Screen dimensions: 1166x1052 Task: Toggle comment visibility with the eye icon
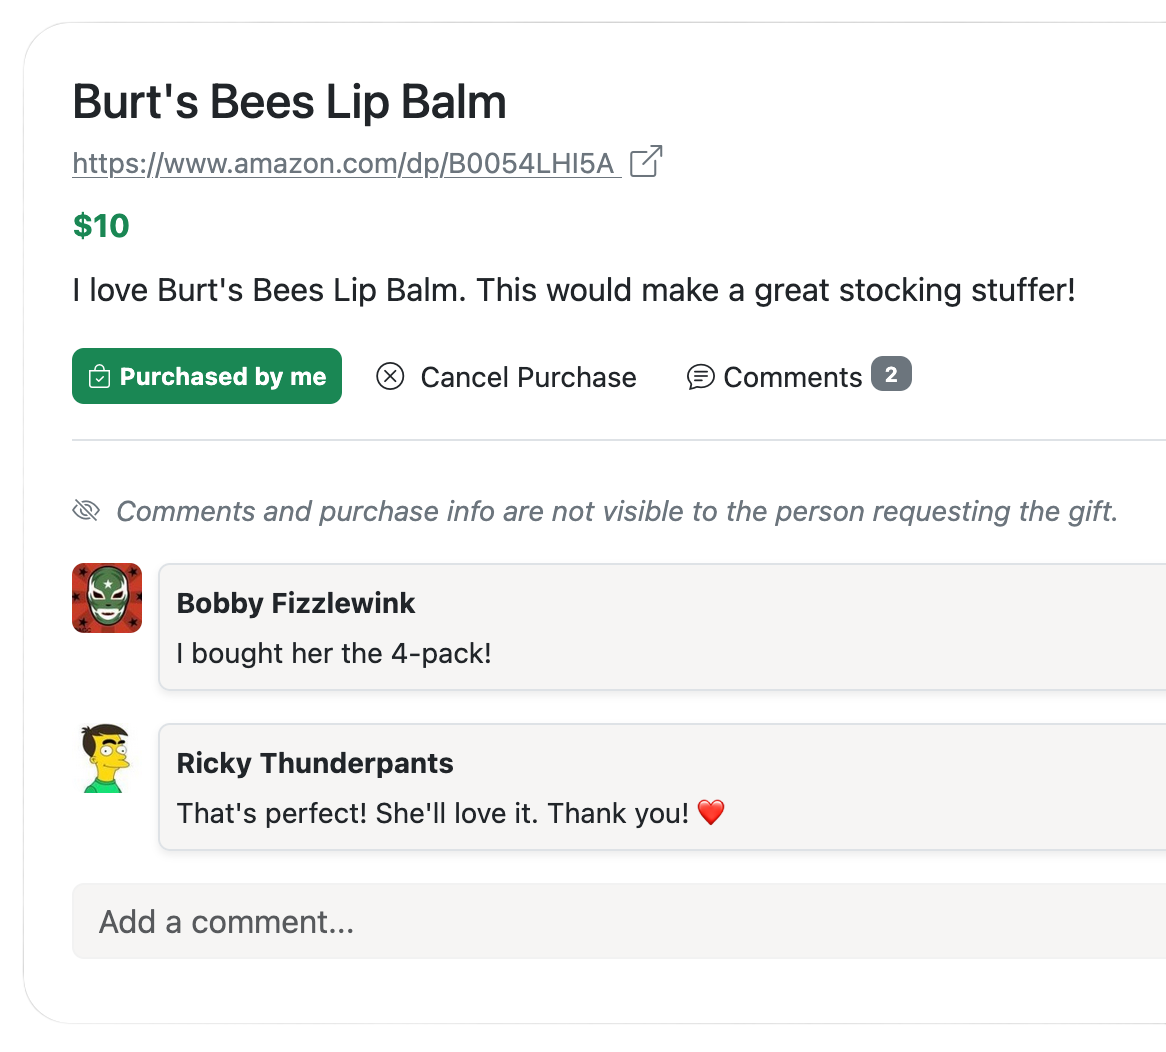tap(86, 510)
